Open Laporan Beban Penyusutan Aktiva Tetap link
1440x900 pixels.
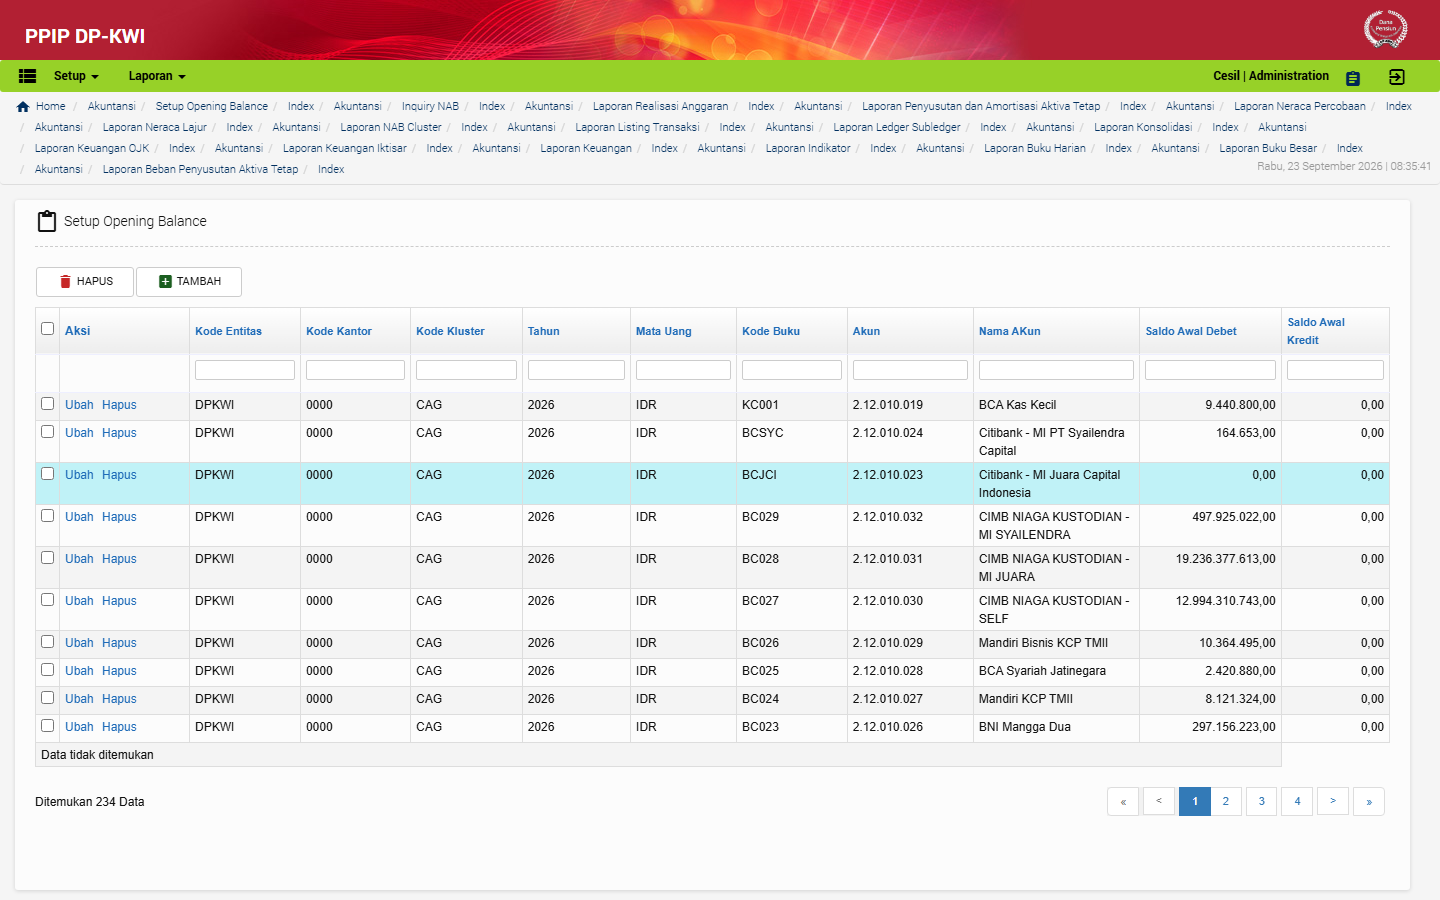[200, 169]
